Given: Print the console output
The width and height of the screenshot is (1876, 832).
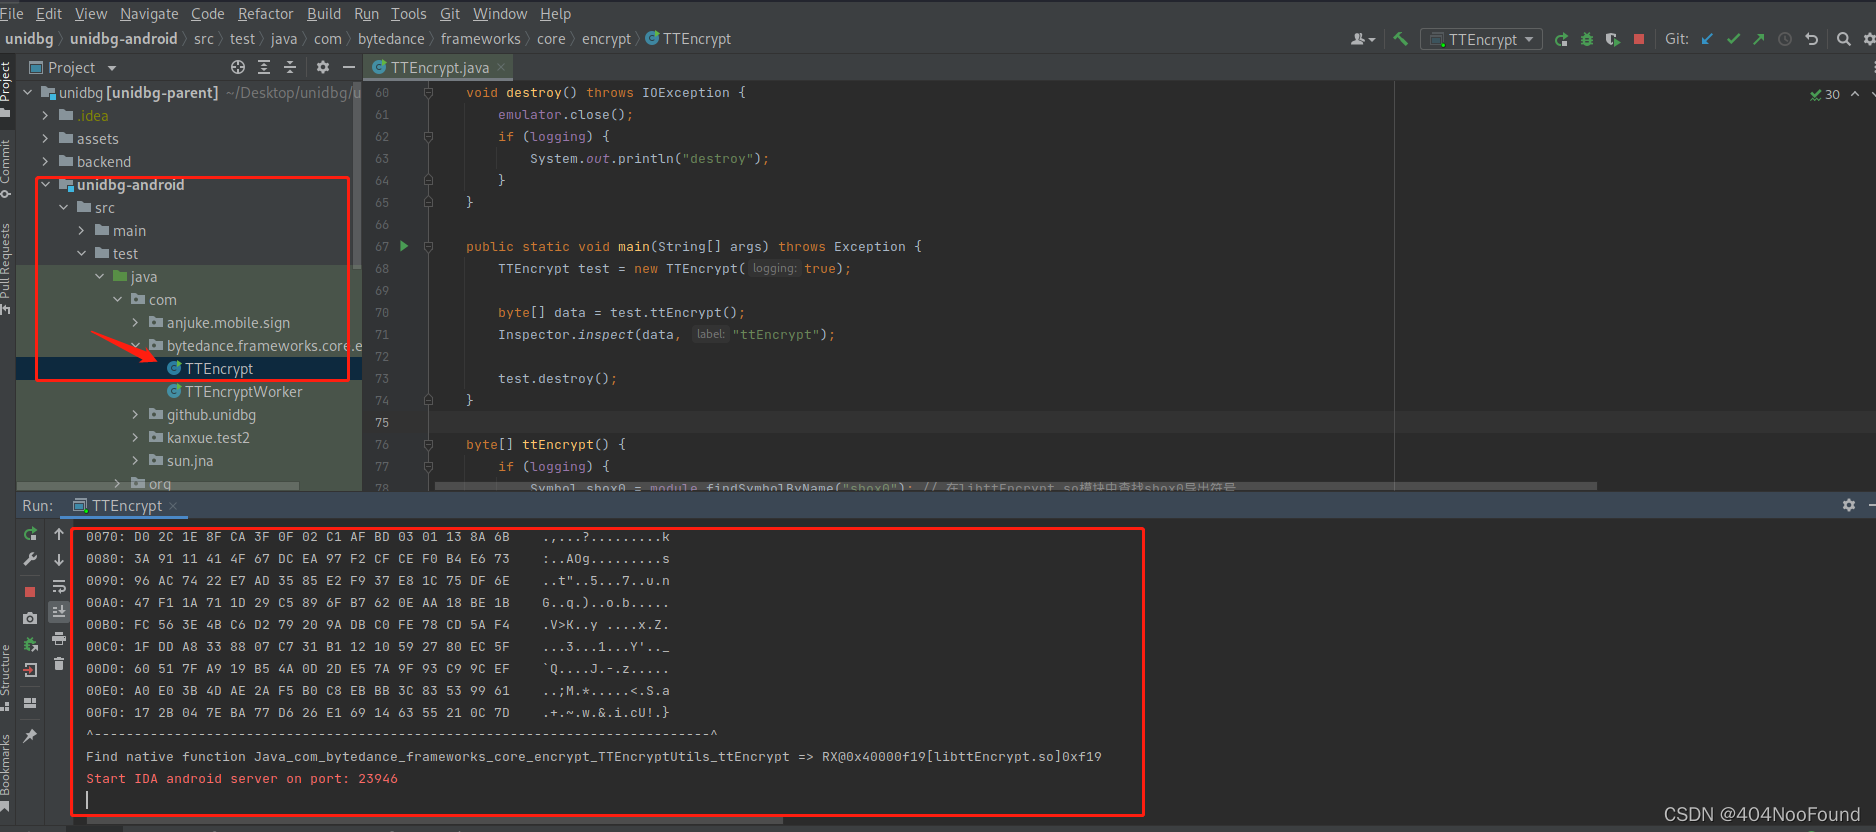Looking at the screenshot, I should (59, 638).
